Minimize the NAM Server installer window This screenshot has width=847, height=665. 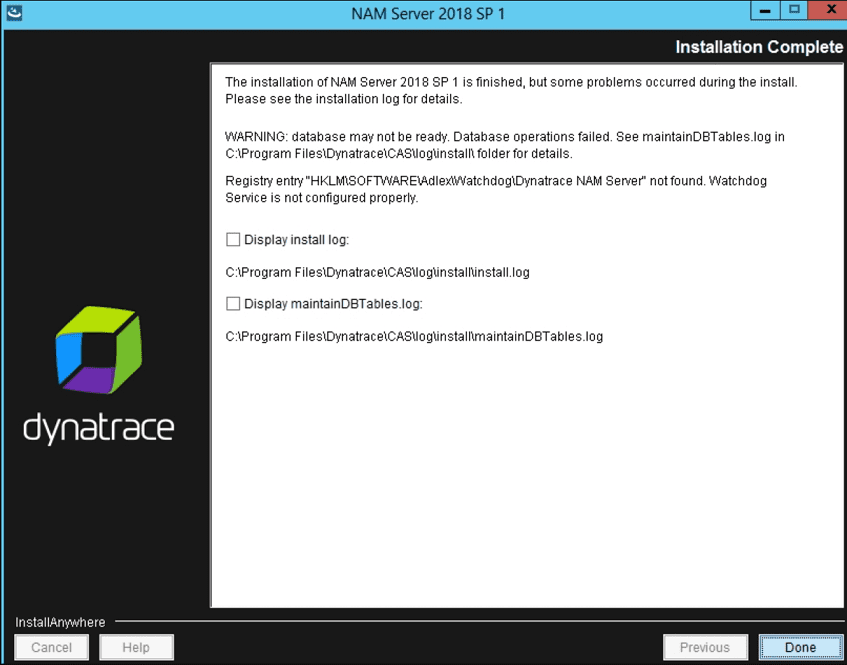click(x=764, y=10)
